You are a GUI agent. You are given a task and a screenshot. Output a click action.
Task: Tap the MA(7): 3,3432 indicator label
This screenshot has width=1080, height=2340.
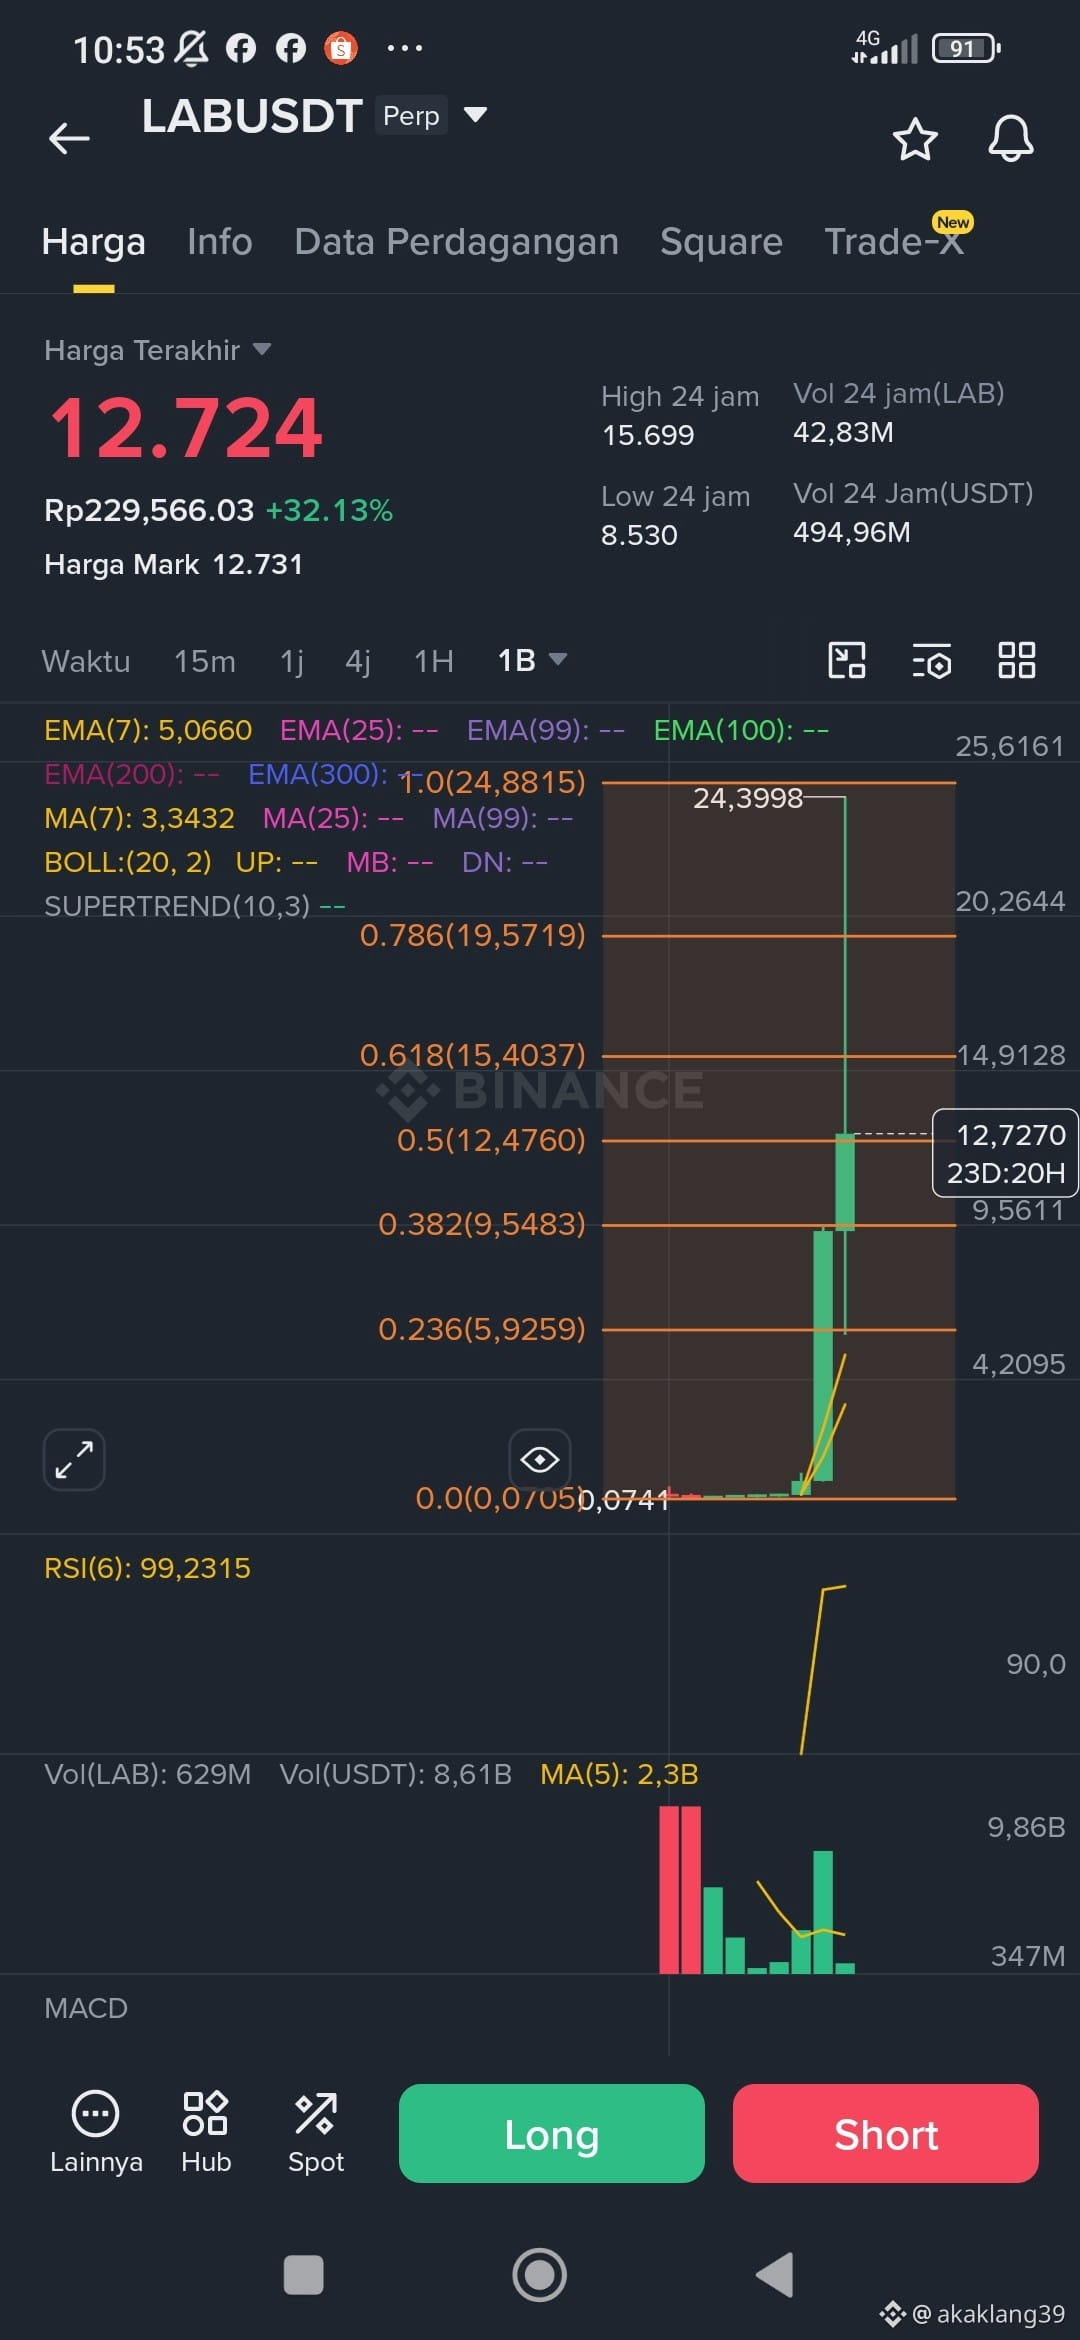click(x=139, y=818)
